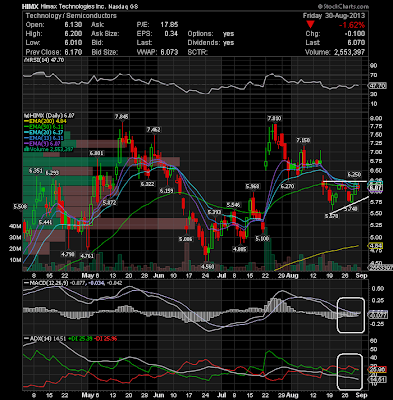Click the ADX(14) panel label
Viewport: 393px width, 400px height.
[37, 339]
